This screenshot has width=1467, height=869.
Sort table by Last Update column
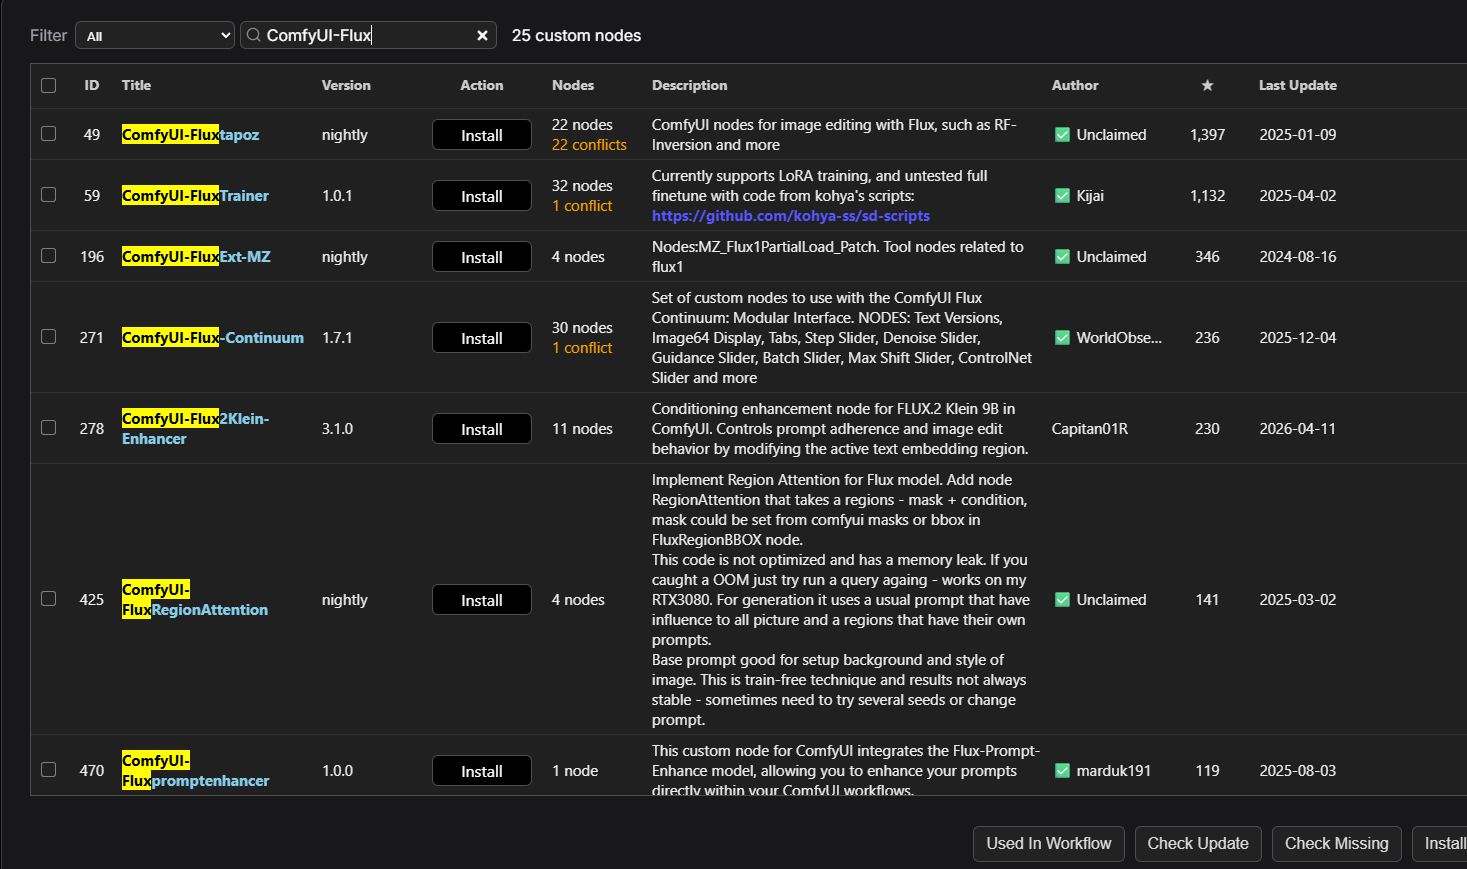point(1298,85)
